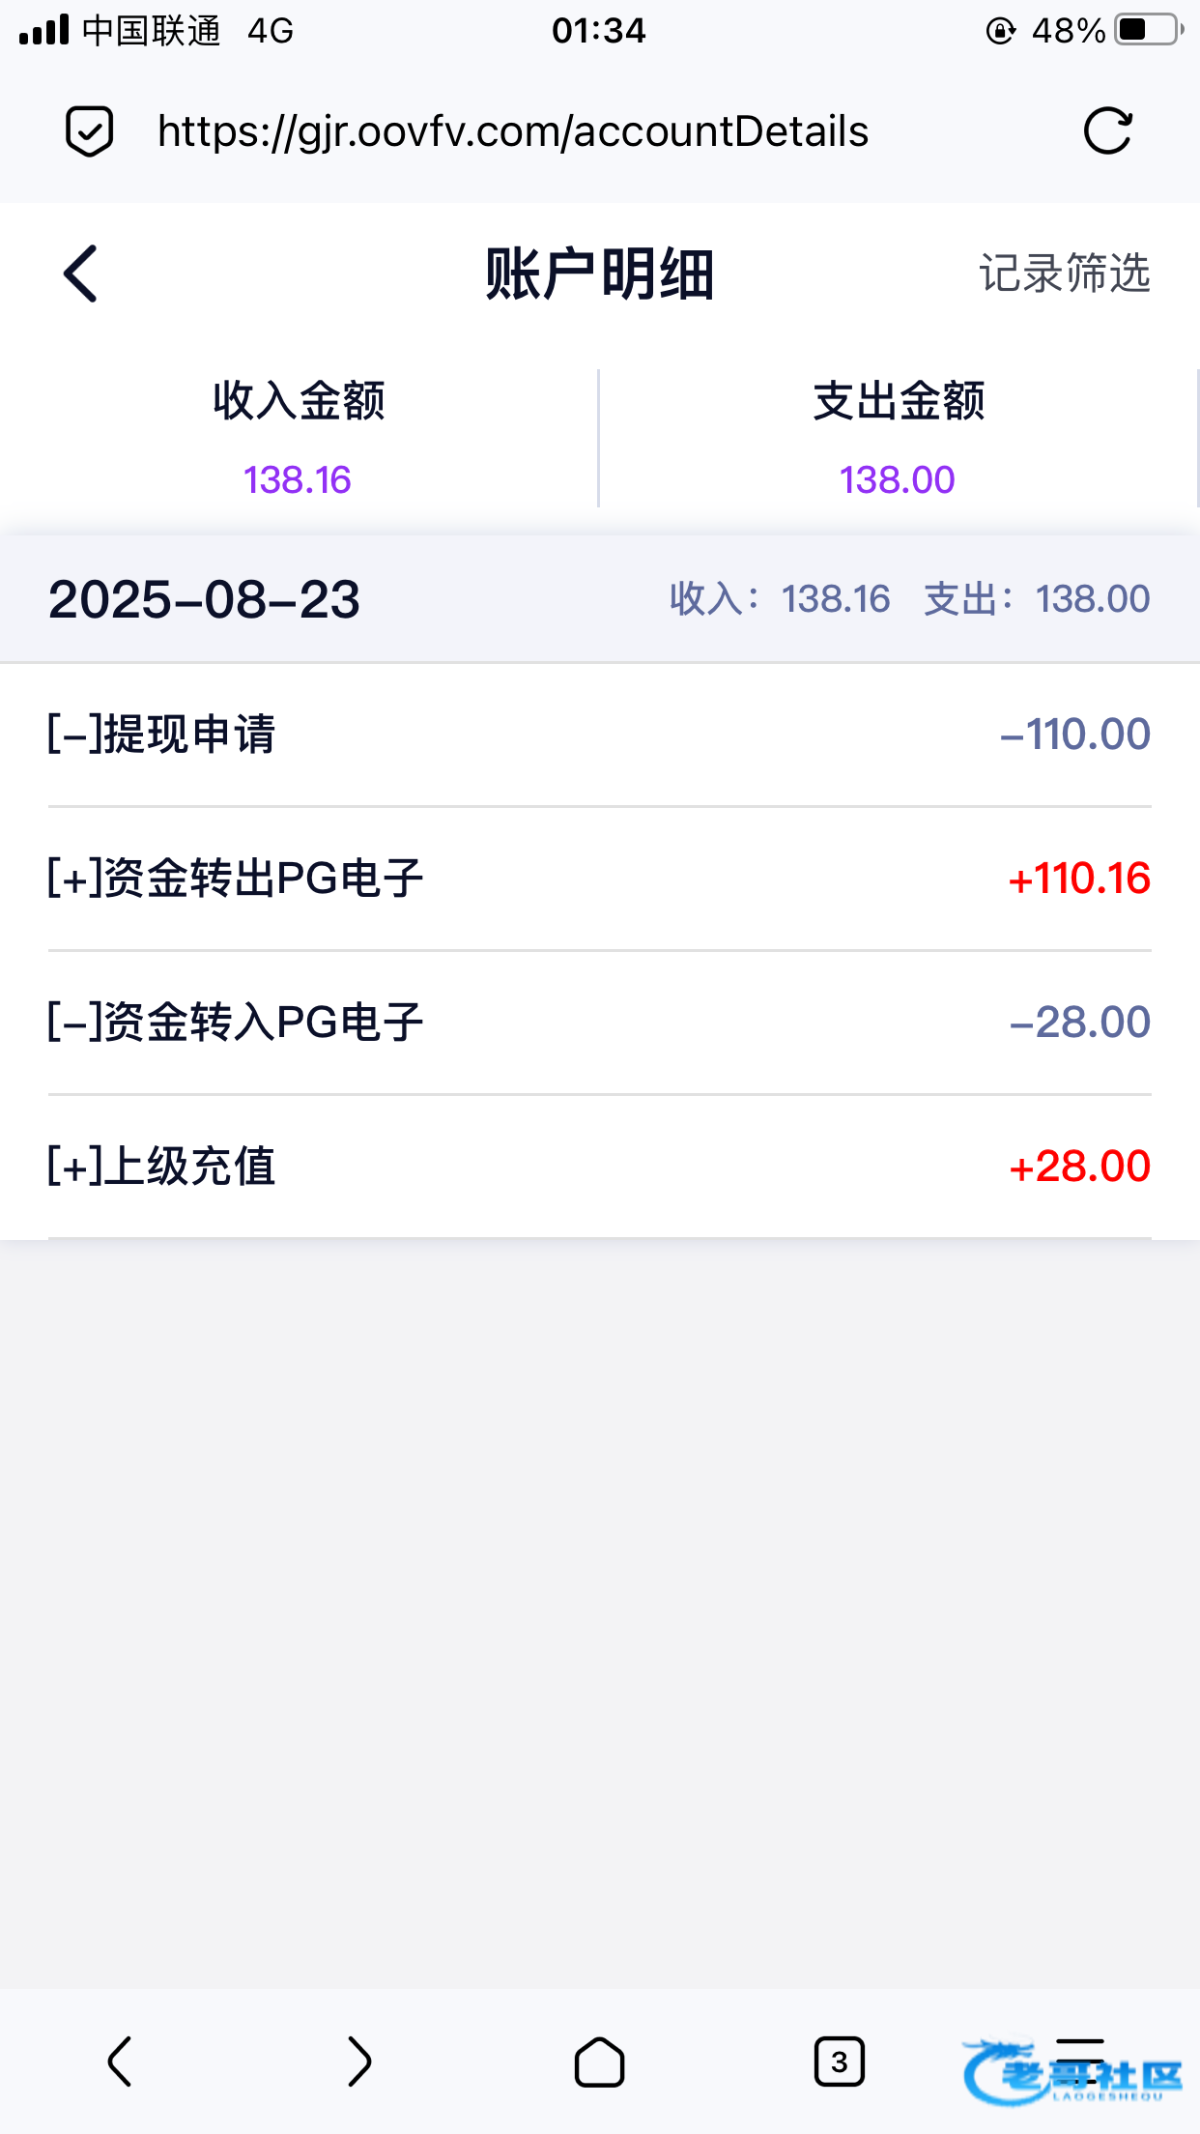Select the 支出金额 summary section
This screenshot has height=2134, width=1200.
898,438
